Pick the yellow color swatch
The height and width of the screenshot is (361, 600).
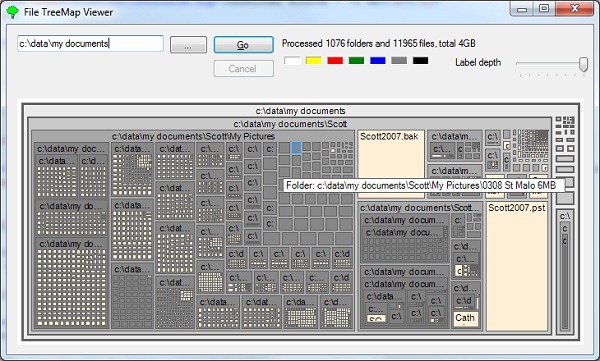(x=313, y=60)
